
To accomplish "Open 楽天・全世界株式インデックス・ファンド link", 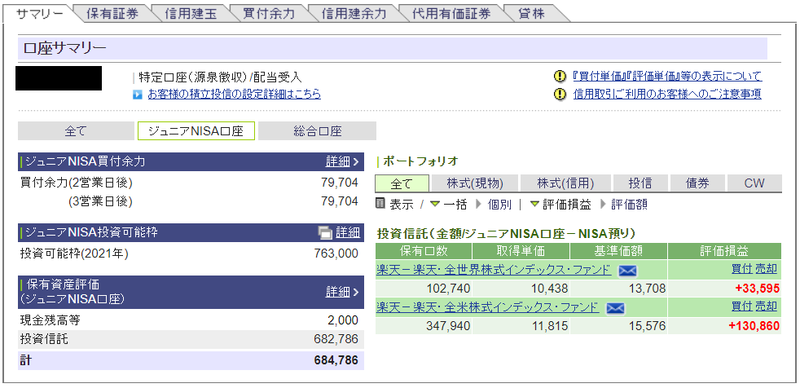I will (x=493, y=270).
